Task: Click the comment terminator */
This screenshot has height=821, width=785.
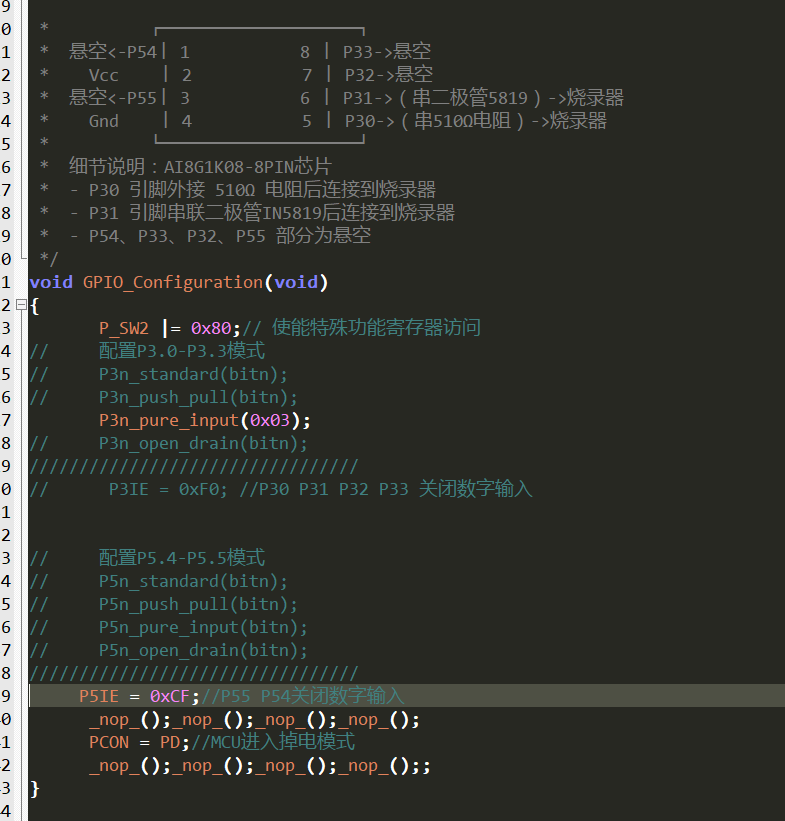Action: [x=49, y=259]
